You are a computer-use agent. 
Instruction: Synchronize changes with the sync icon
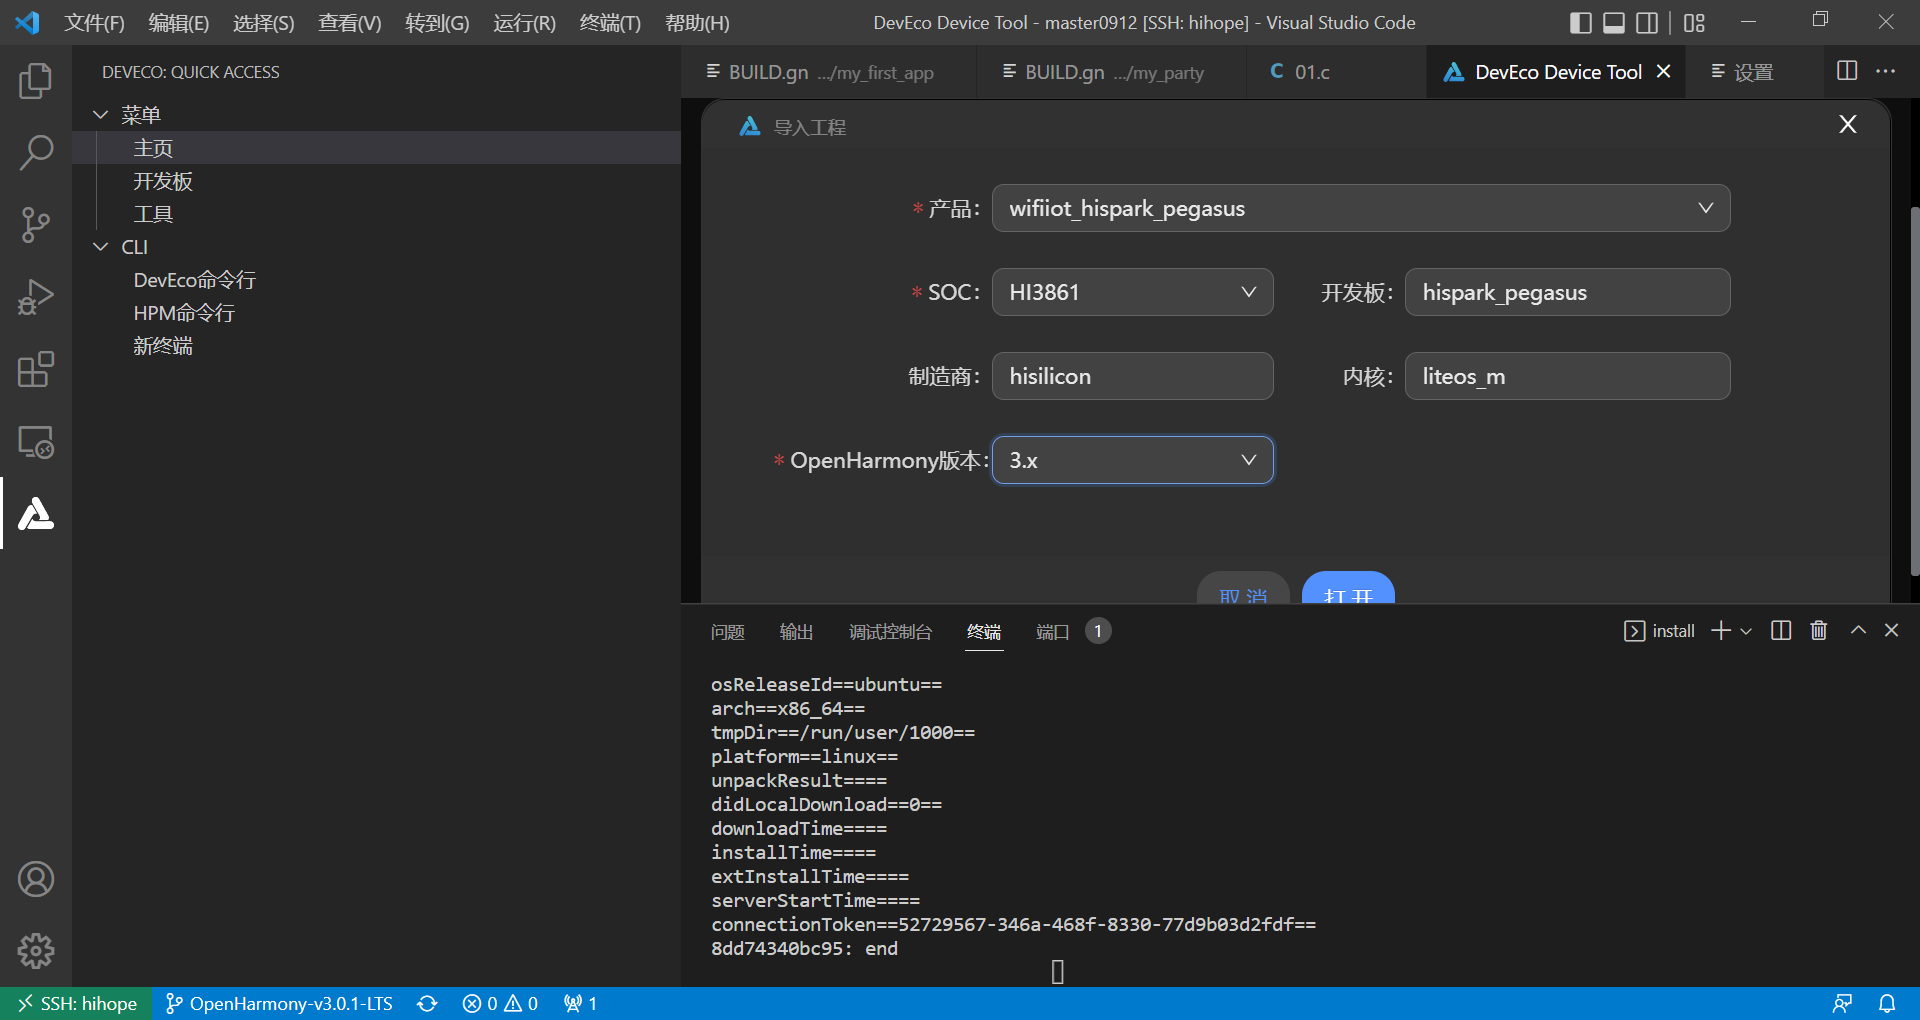[x=427, y=1003]
